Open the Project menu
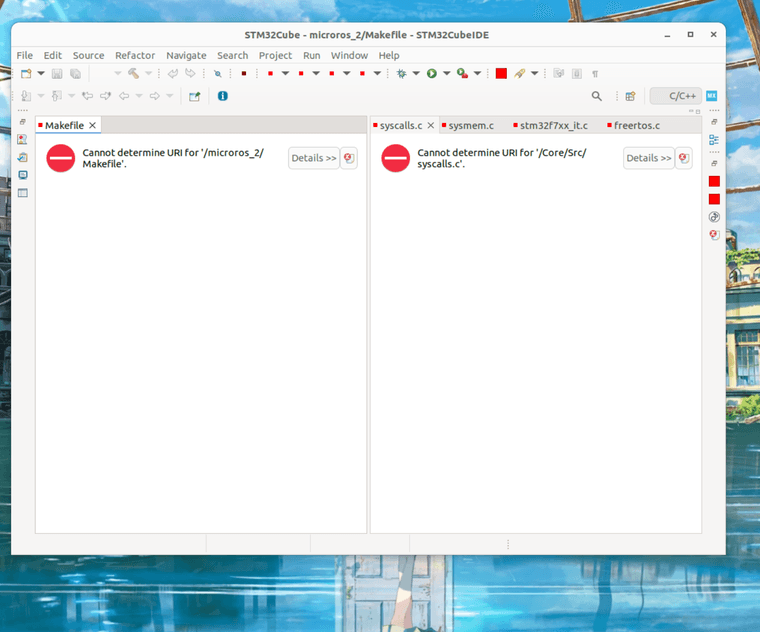This screenshot has height=632, width=760. [x=275, y=55]
